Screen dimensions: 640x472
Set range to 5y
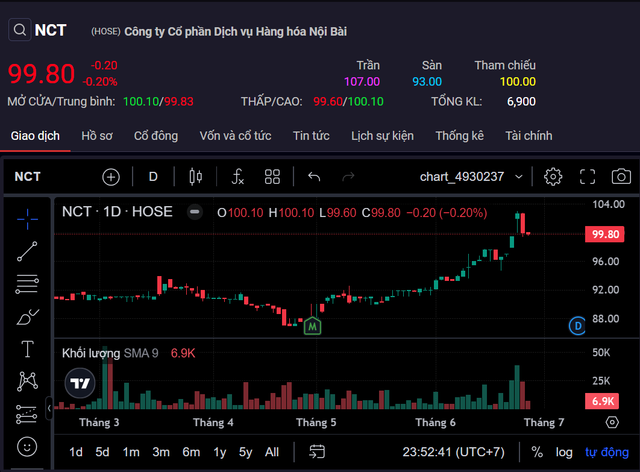click(245, 452)
